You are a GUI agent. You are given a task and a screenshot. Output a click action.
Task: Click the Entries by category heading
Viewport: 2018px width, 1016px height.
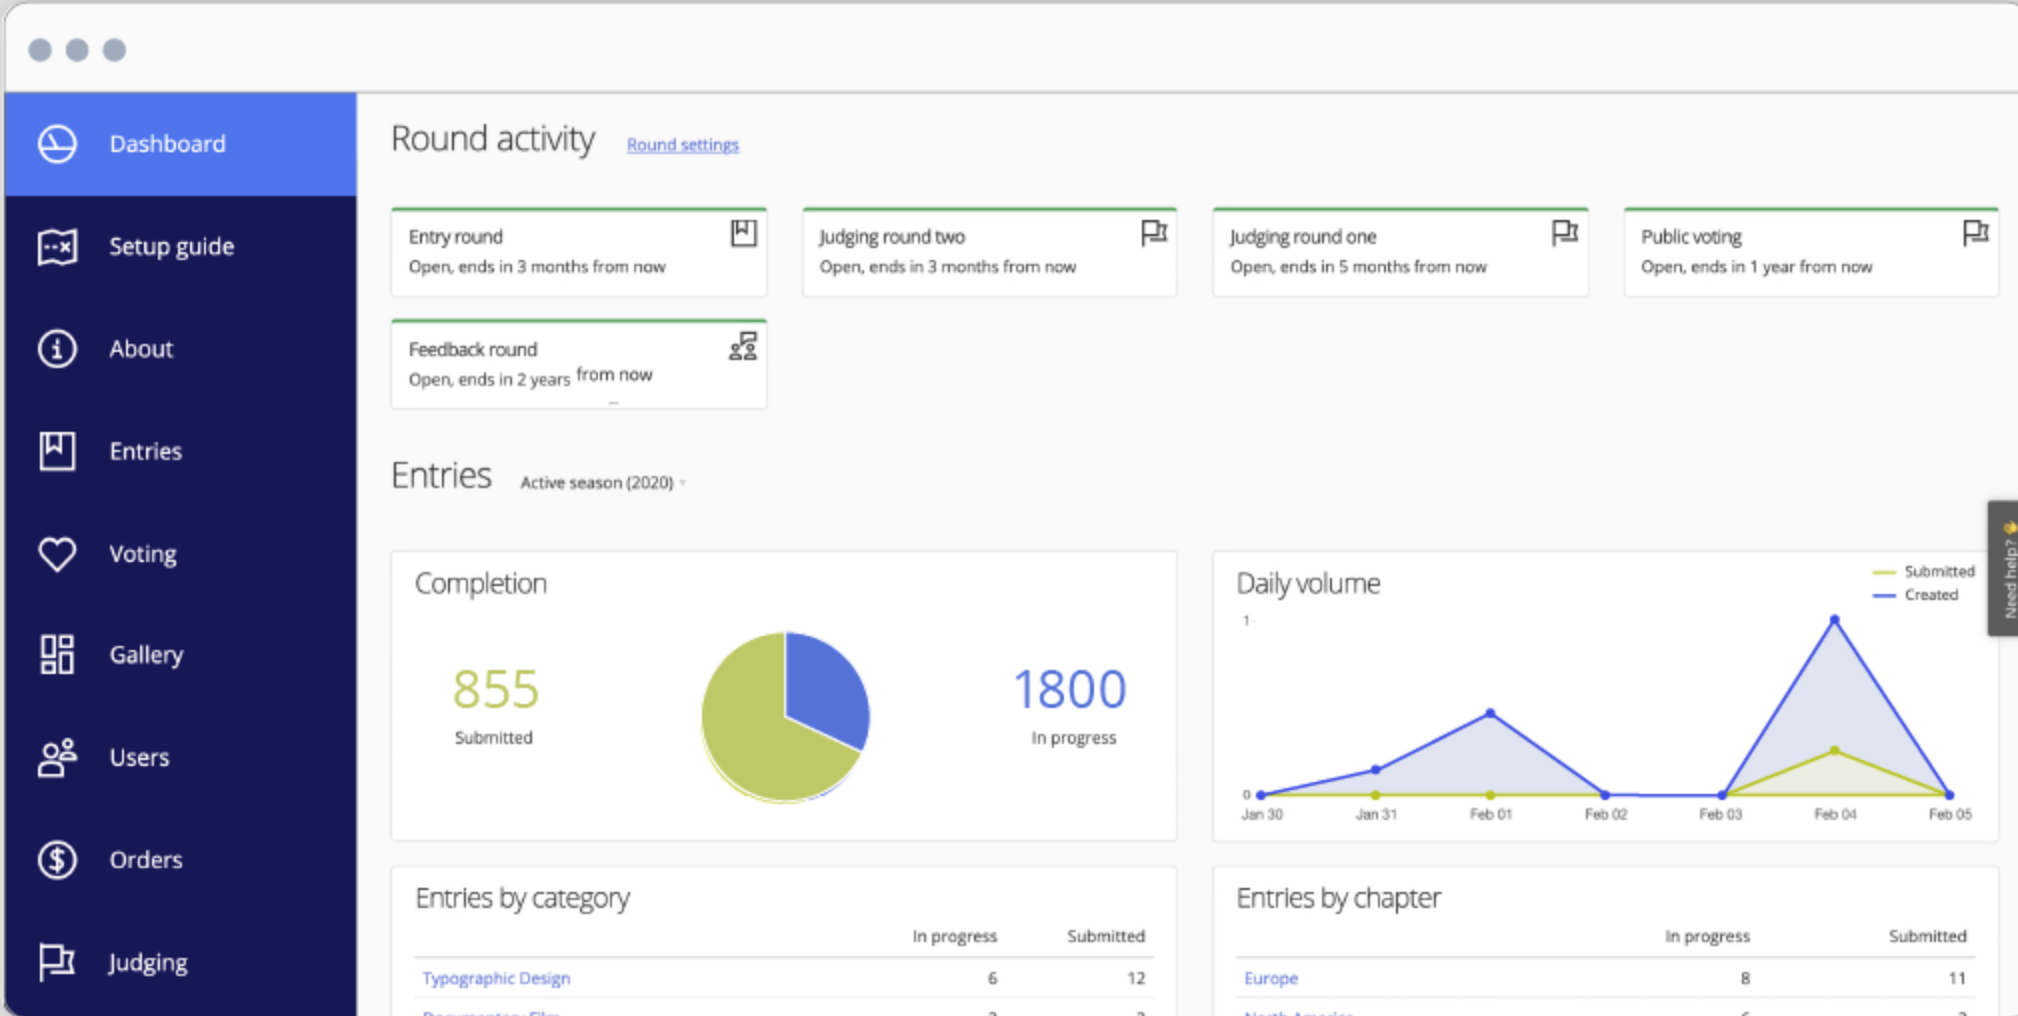[523, 899]
